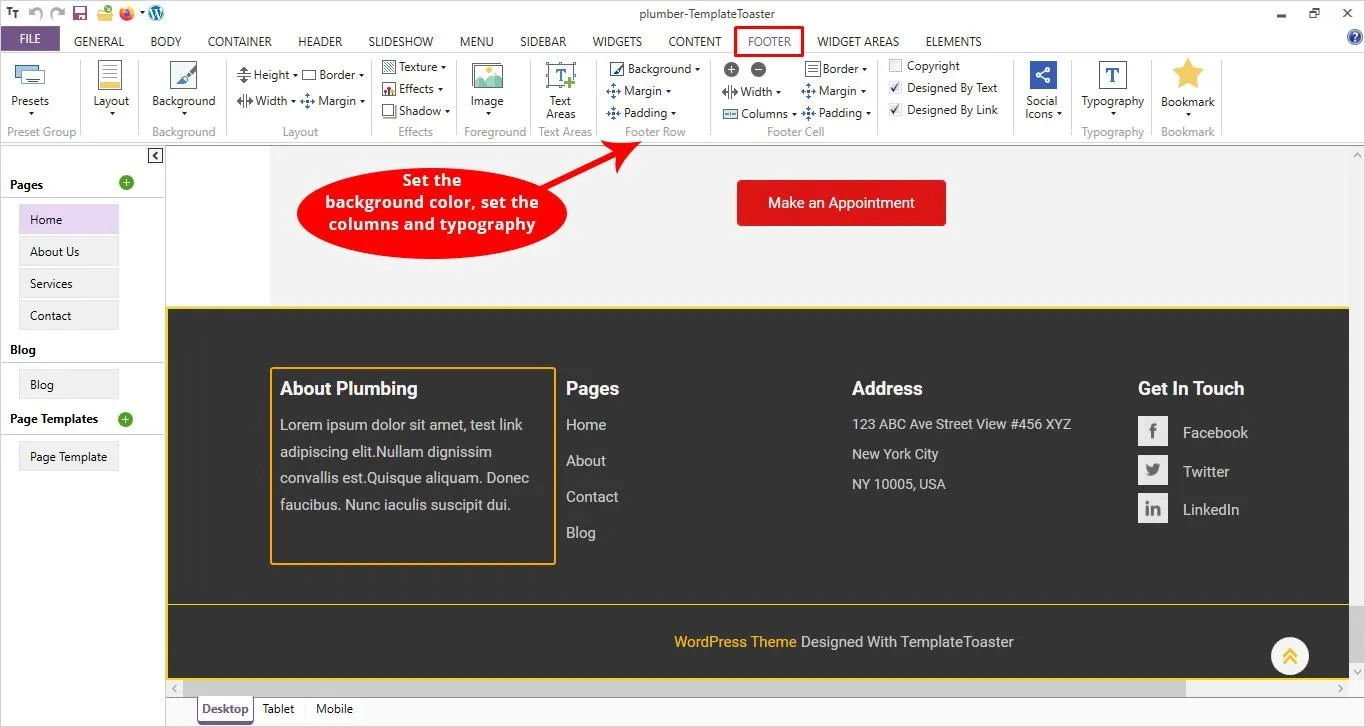Viewport: 1365px width, 727px height.
Task: Uncheck the Designed By Text option
Action: pos(895,87)
